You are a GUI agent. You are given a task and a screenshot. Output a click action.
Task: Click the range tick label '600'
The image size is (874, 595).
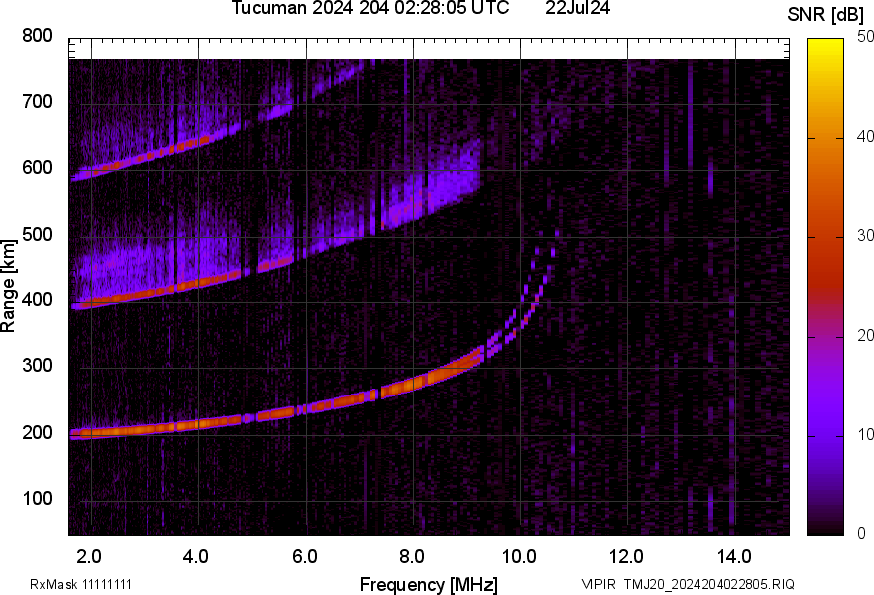coord(37,168)
